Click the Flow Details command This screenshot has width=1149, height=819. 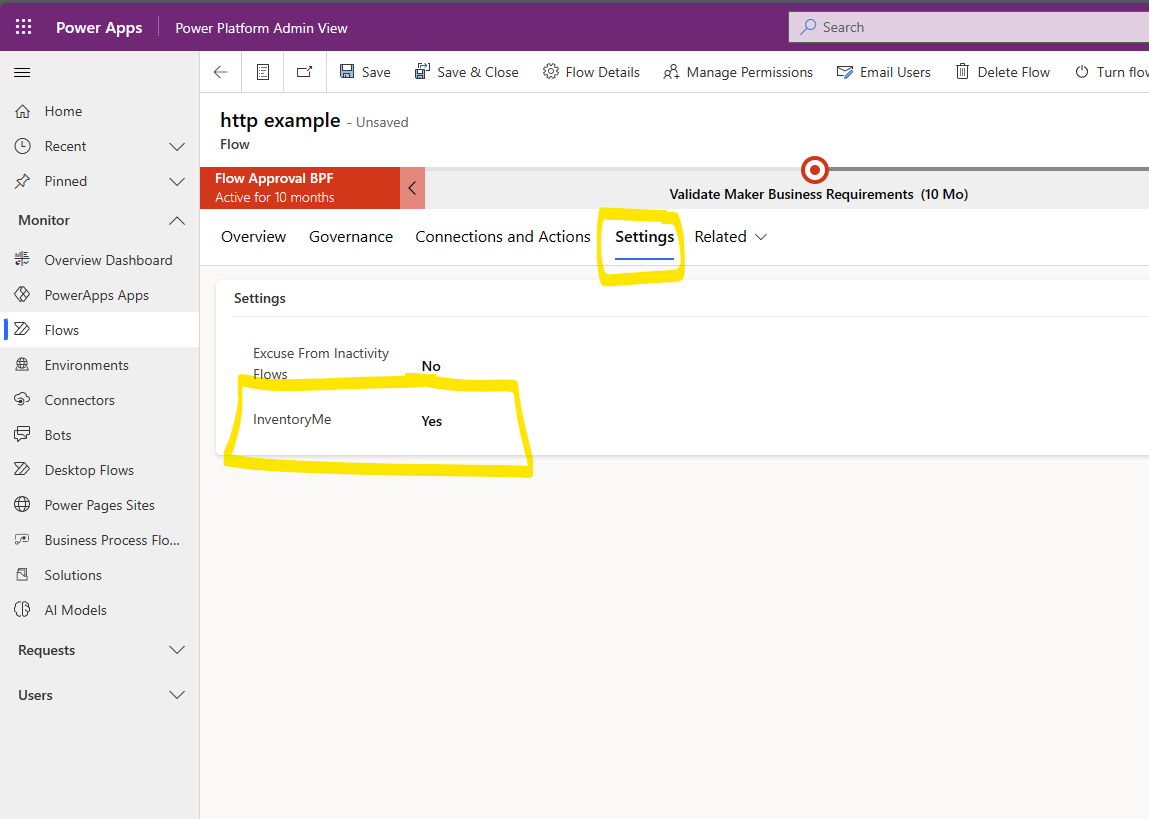[x=591, y=72]
